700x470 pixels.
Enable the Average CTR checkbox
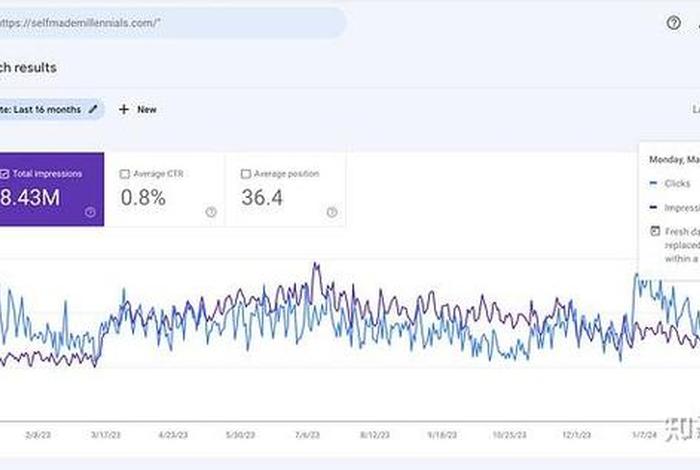point(125,174)
